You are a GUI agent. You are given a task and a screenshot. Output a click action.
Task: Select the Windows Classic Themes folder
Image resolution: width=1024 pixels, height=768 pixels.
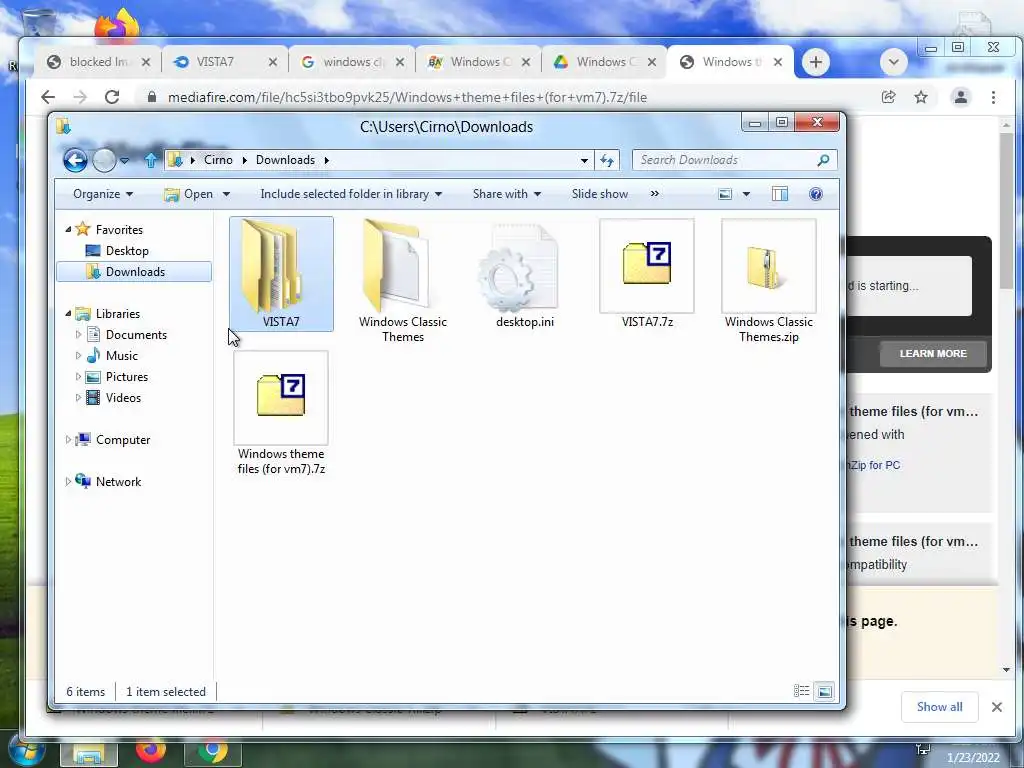tap(402, 281)
